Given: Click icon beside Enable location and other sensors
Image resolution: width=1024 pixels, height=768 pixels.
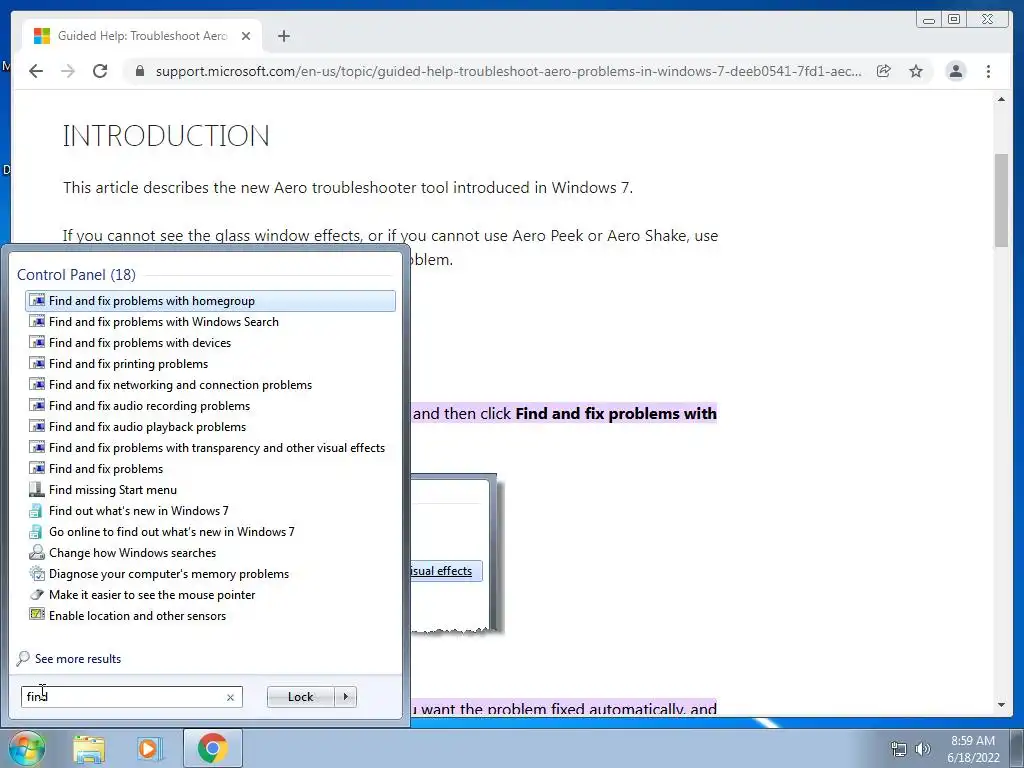Looking at the screenshot, I should (x=37, y=615).
